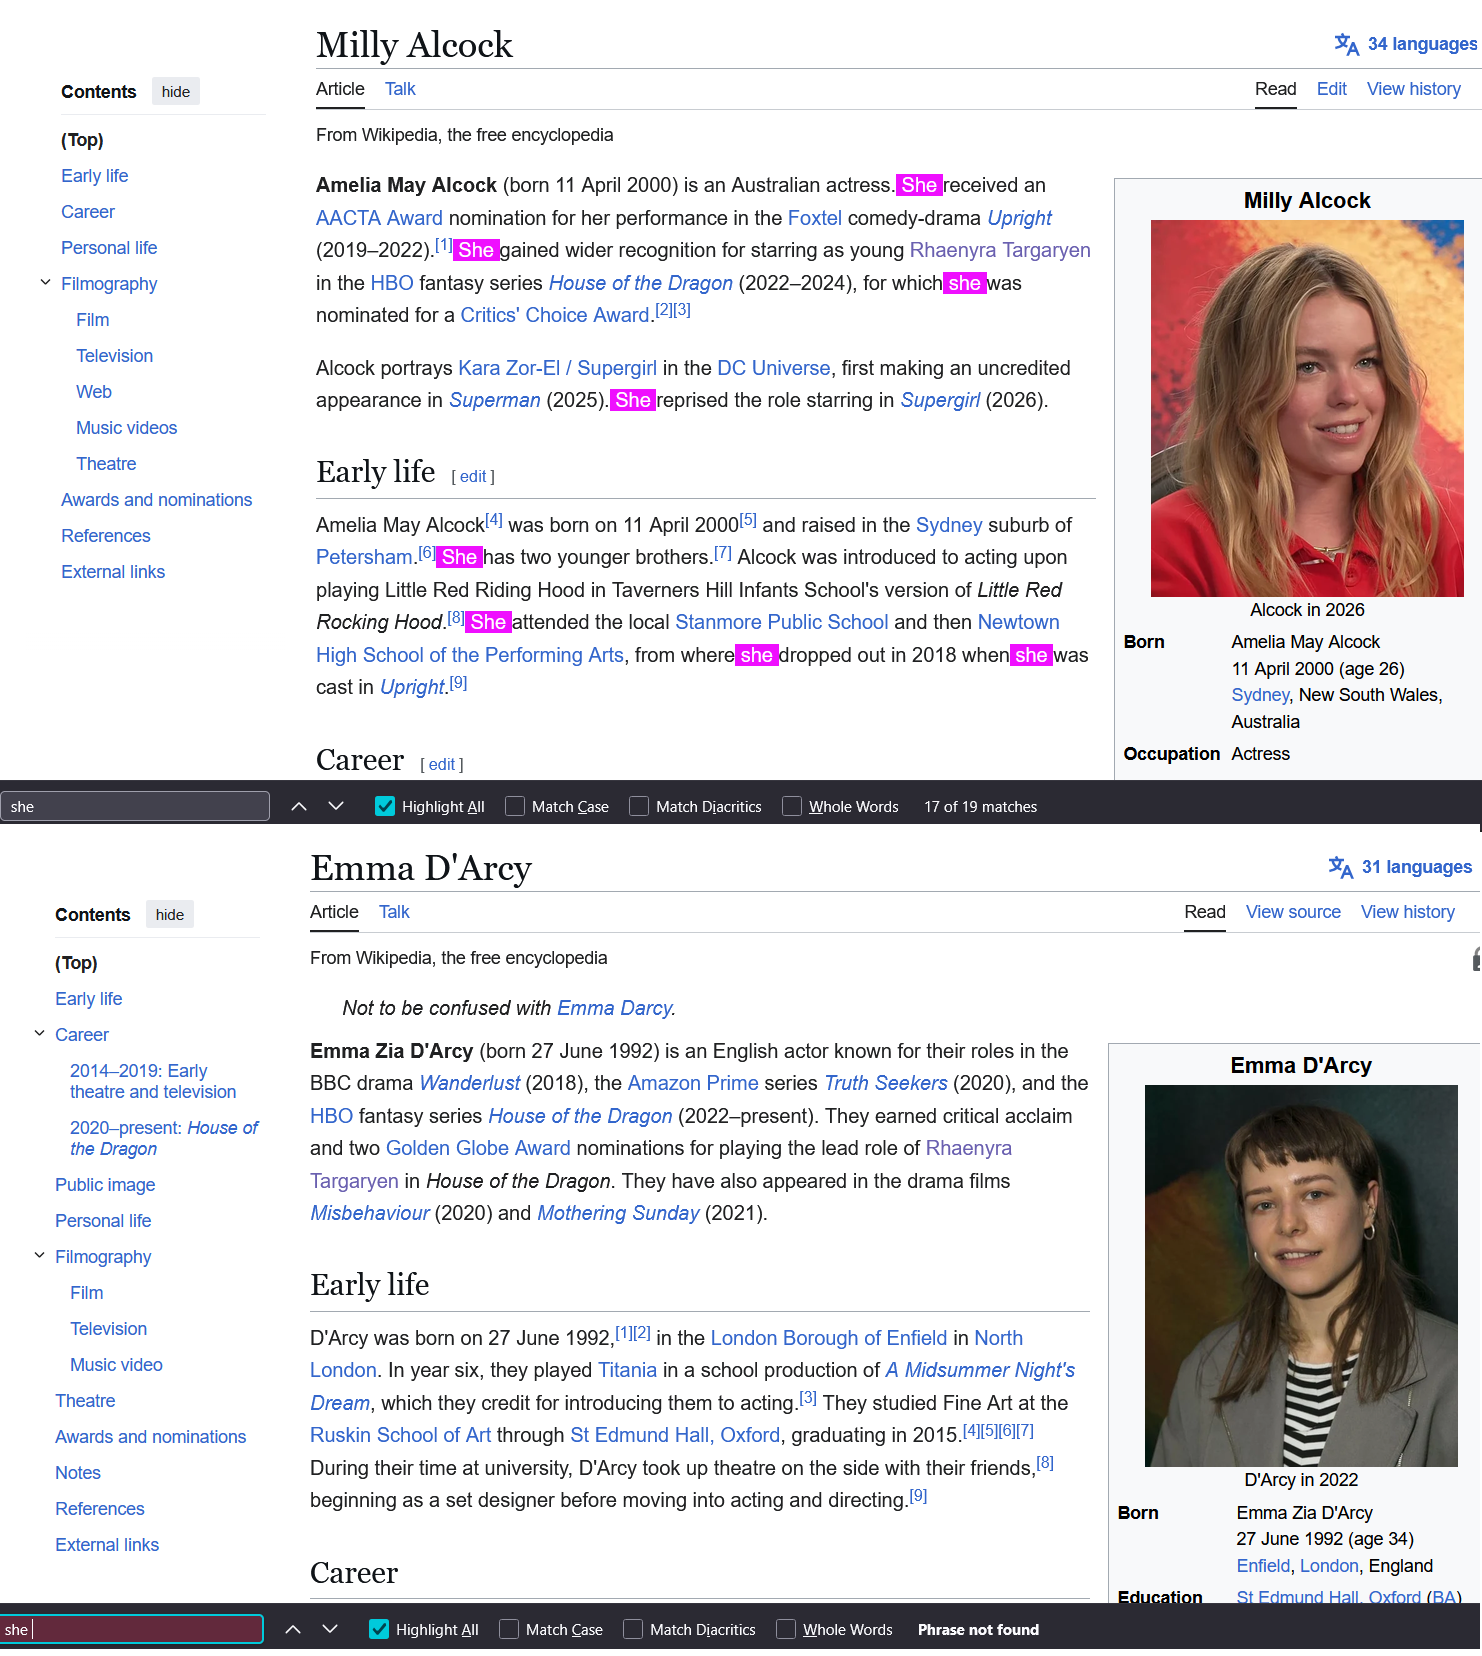Open the Titania link in Emma D'Arcy Early life
Image resolution: width=1482 pixels, height=1656 pixels.
coord(627,1370)
